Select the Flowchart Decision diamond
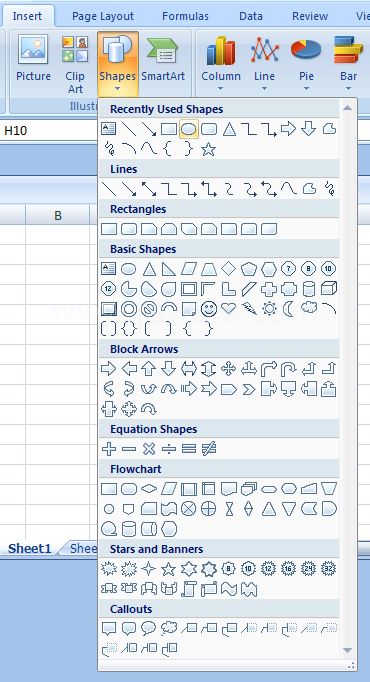 (x=149, y=489)
